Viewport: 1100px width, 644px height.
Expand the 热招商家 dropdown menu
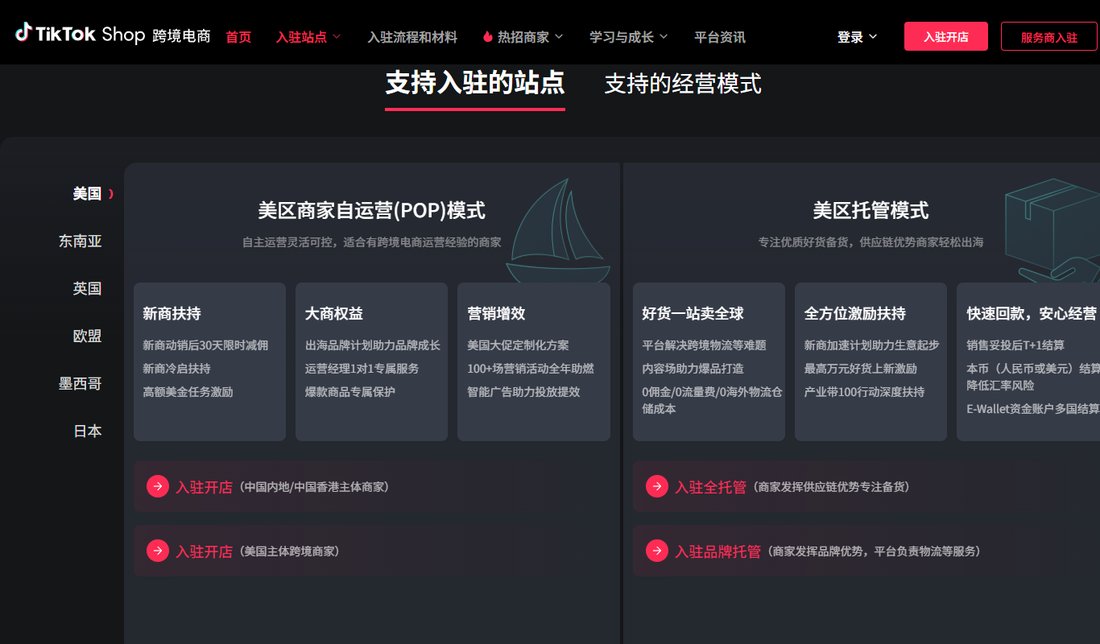(559, 36)
